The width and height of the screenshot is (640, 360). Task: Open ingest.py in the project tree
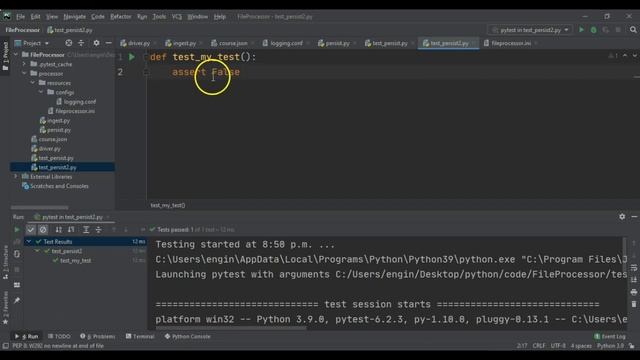click(x=58, y=120)
